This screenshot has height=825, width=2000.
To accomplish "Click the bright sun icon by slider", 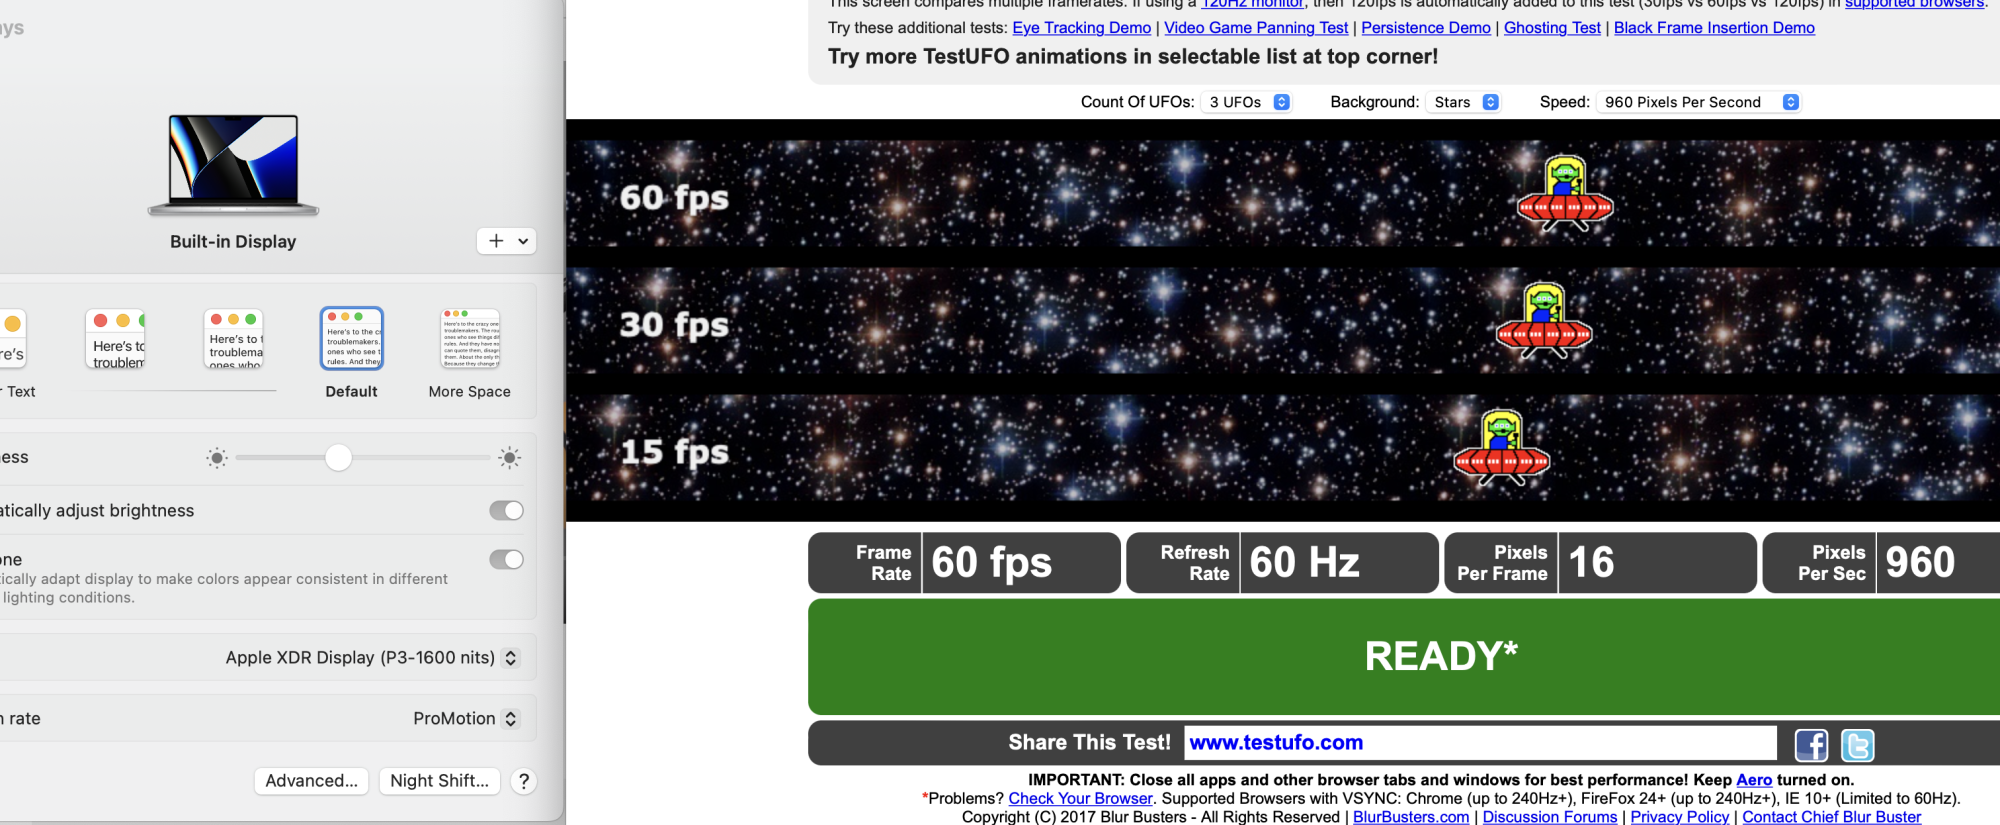I will coord(510,458).
